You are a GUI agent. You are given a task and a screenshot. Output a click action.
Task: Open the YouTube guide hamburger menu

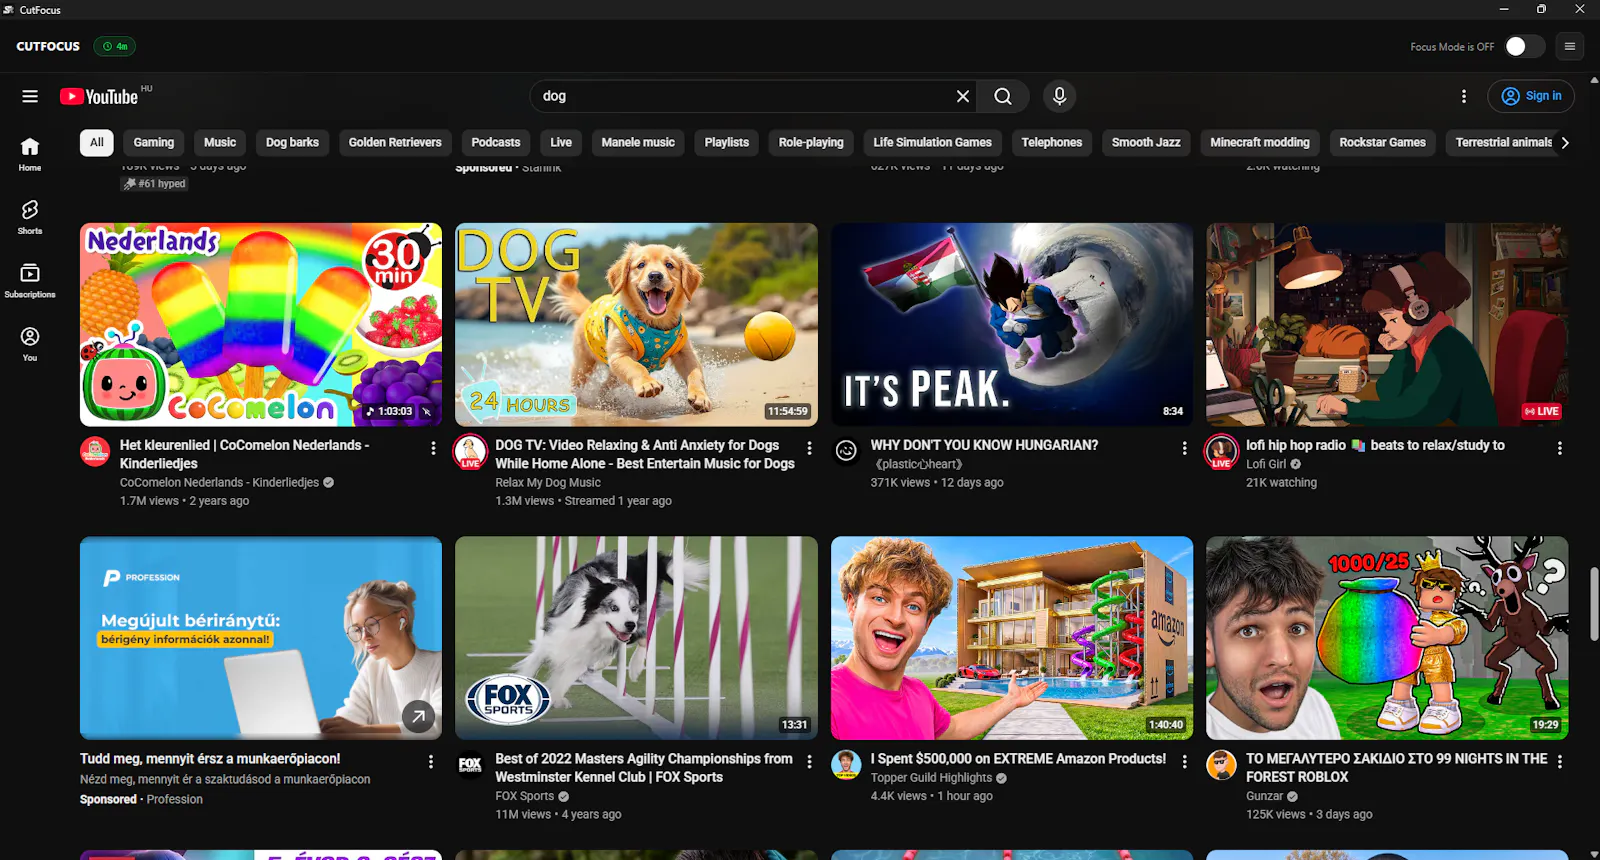pos(30,96)
